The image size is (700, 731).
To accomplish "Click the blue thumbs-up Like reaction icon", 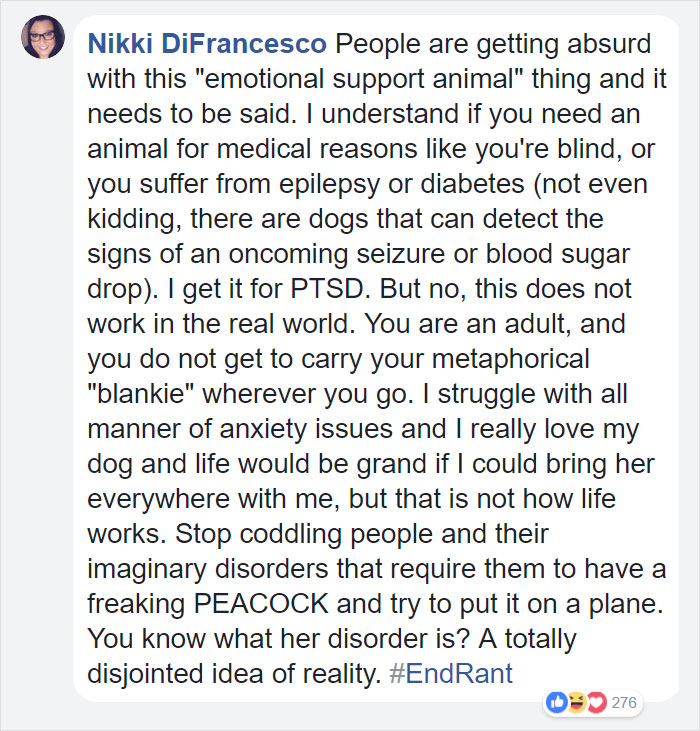I will [556, 702].
